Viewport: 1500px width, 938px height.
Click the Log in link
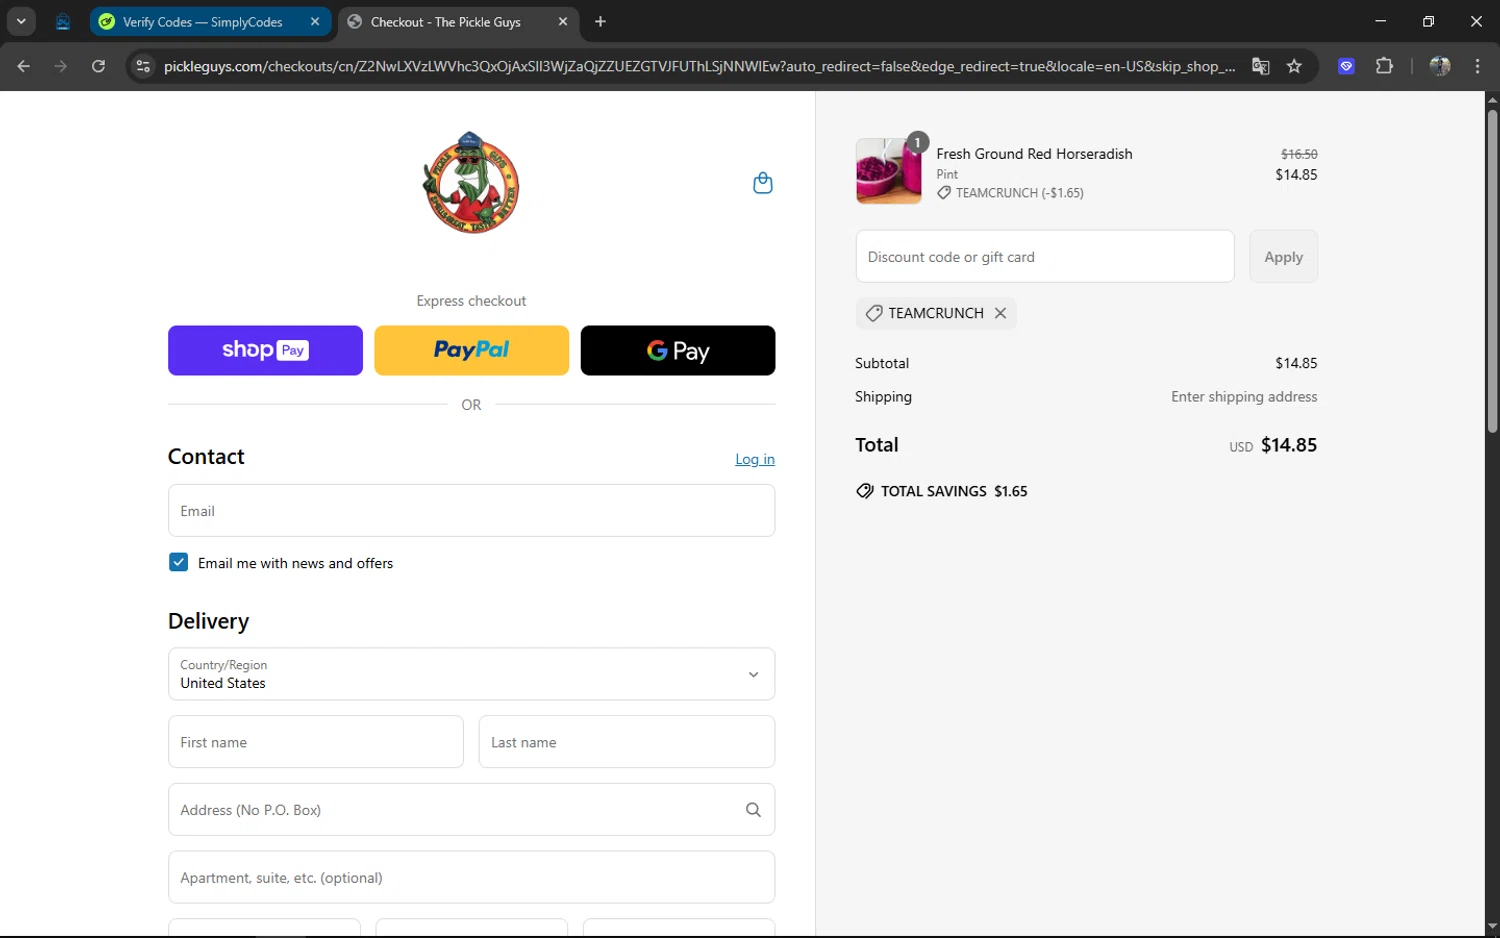(755, 459)
